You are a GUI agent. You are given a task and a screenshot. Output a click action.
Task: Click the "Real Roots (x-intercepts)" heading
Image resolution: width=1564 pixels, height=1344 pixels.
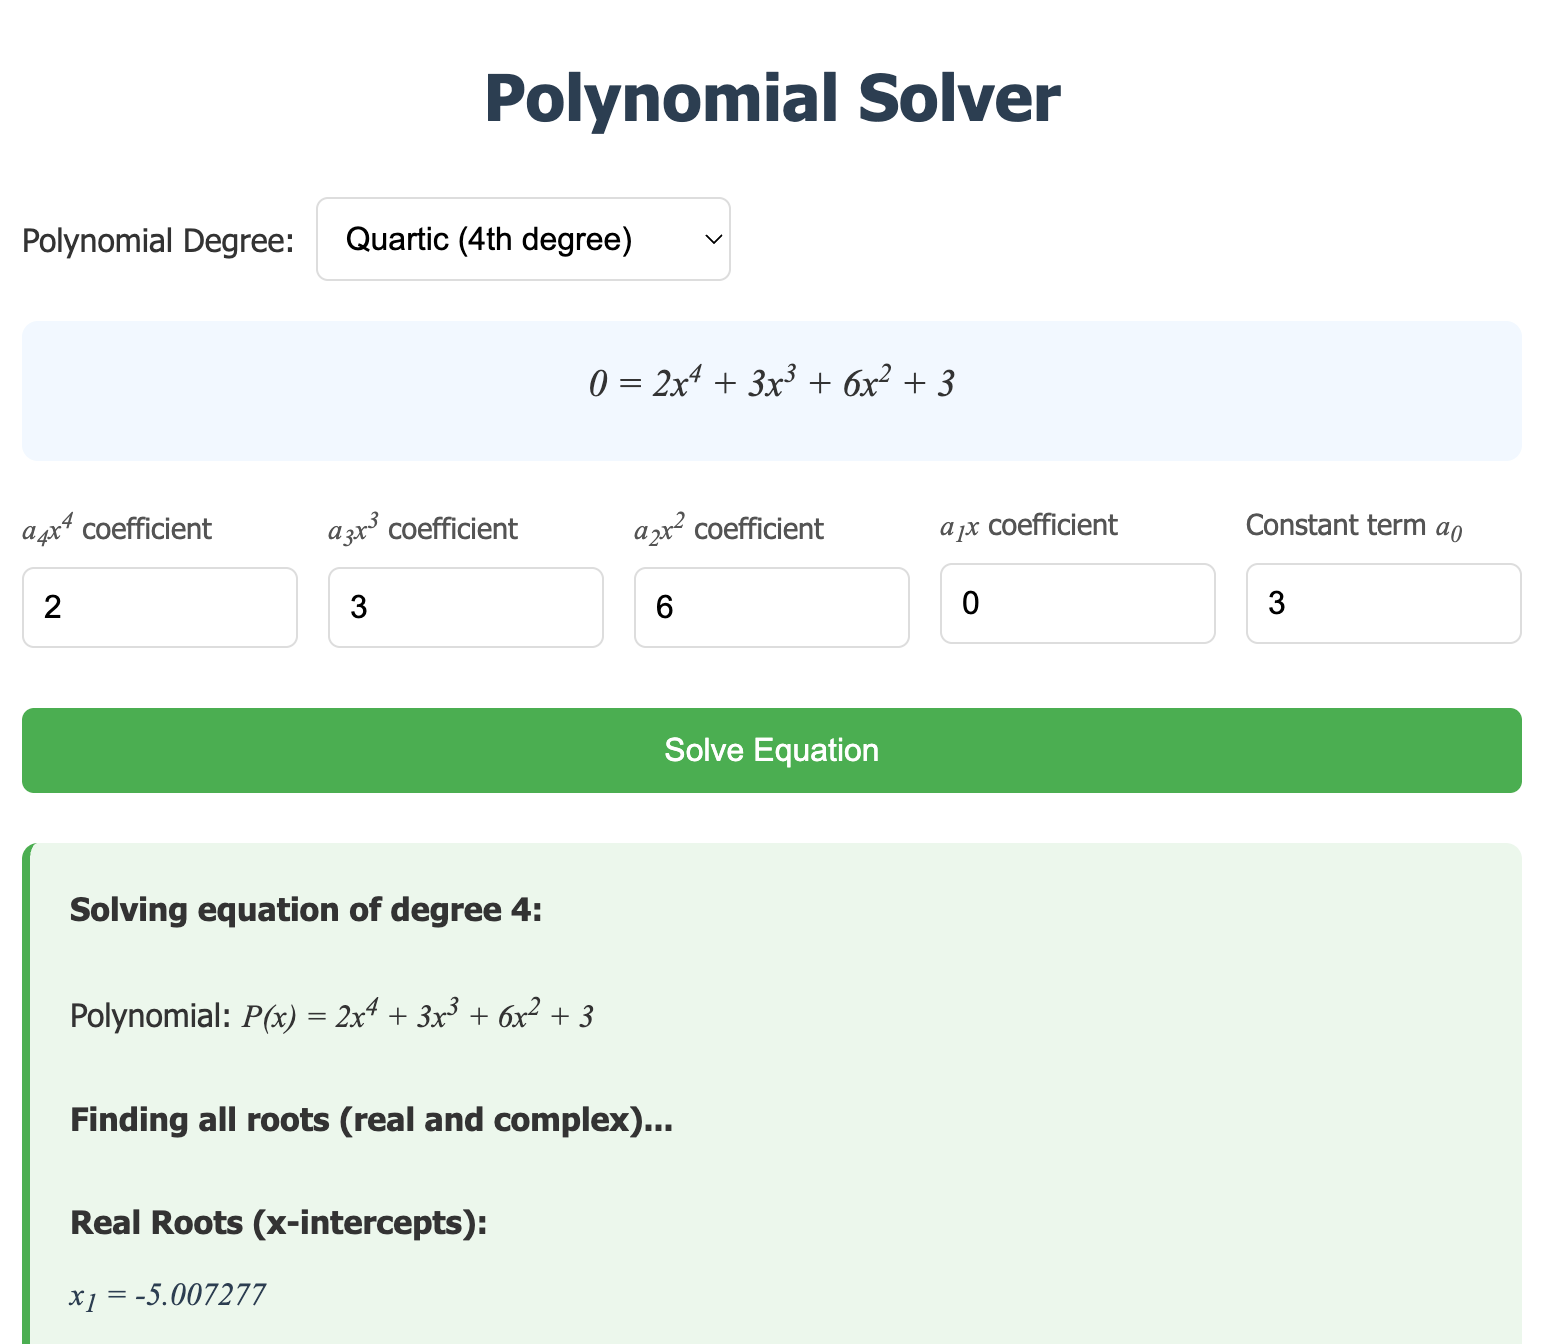278,1222
